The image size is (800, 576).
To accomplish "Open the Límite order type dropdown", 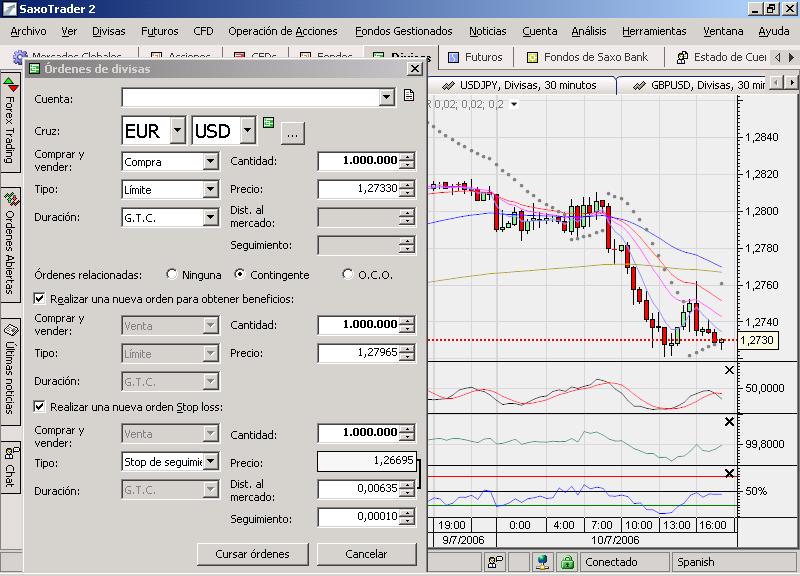I will (210, 190).
